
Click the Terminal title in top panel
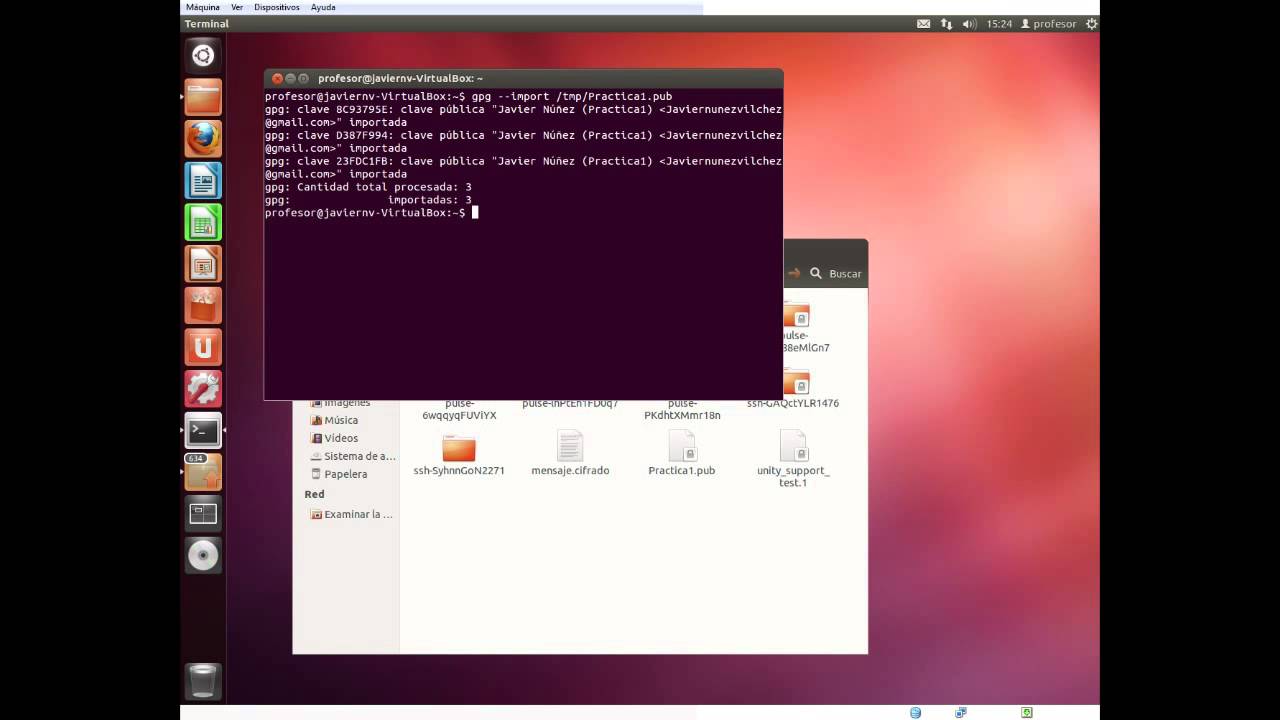pos(206,24)
